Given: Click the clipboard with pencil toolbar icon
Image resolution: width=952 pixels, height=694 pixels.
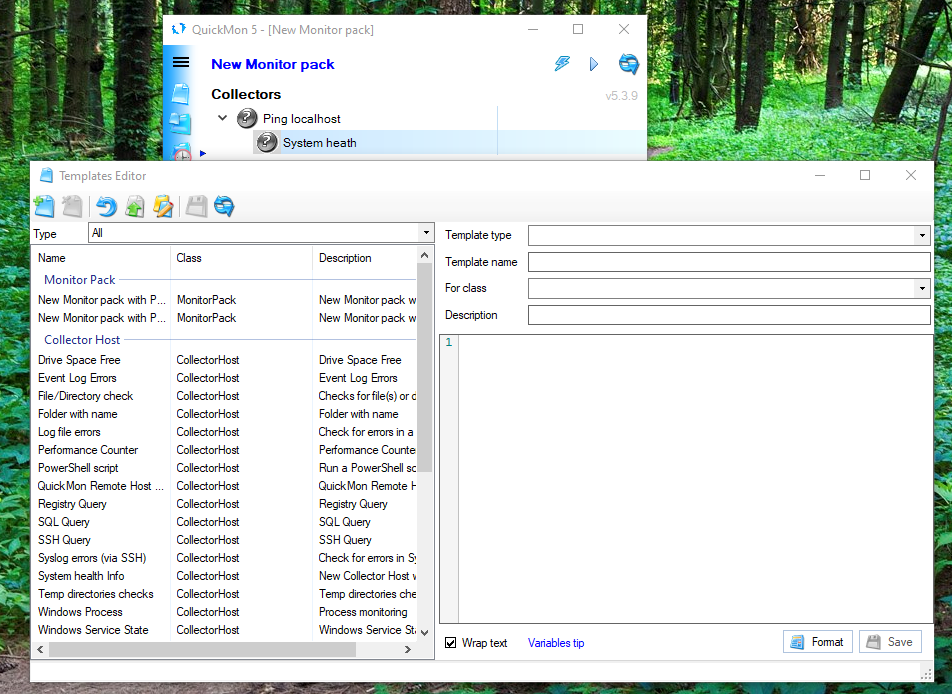Looking at the screenshot, I should point(163,206).
